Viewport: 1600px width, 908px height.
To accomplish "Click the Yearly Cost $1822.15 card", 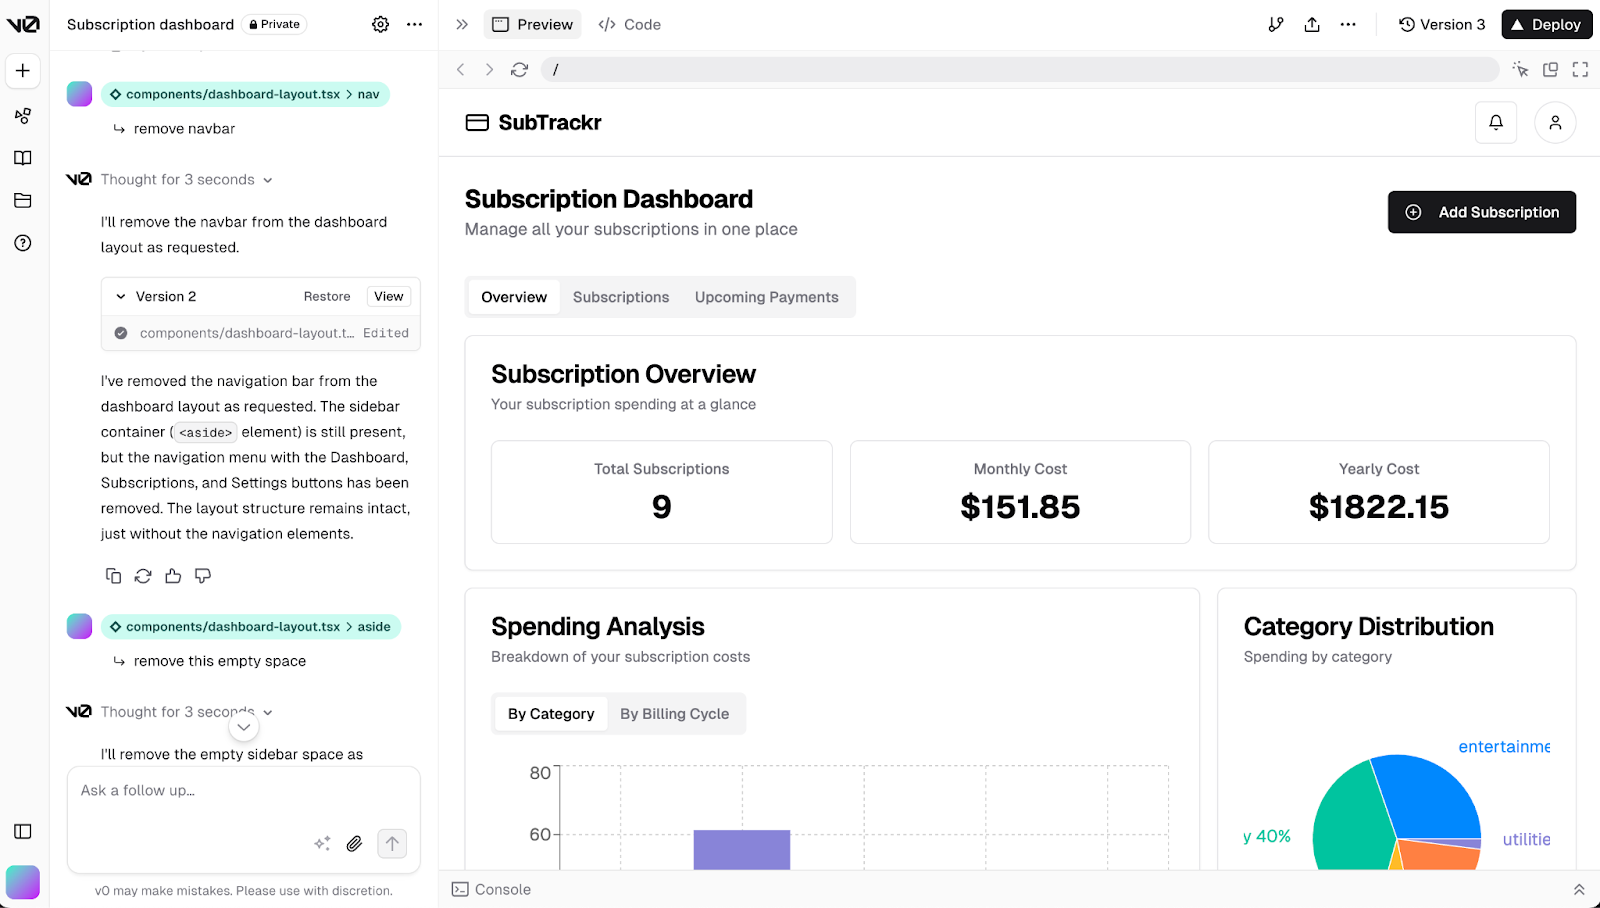I will tap(1379, 492).
